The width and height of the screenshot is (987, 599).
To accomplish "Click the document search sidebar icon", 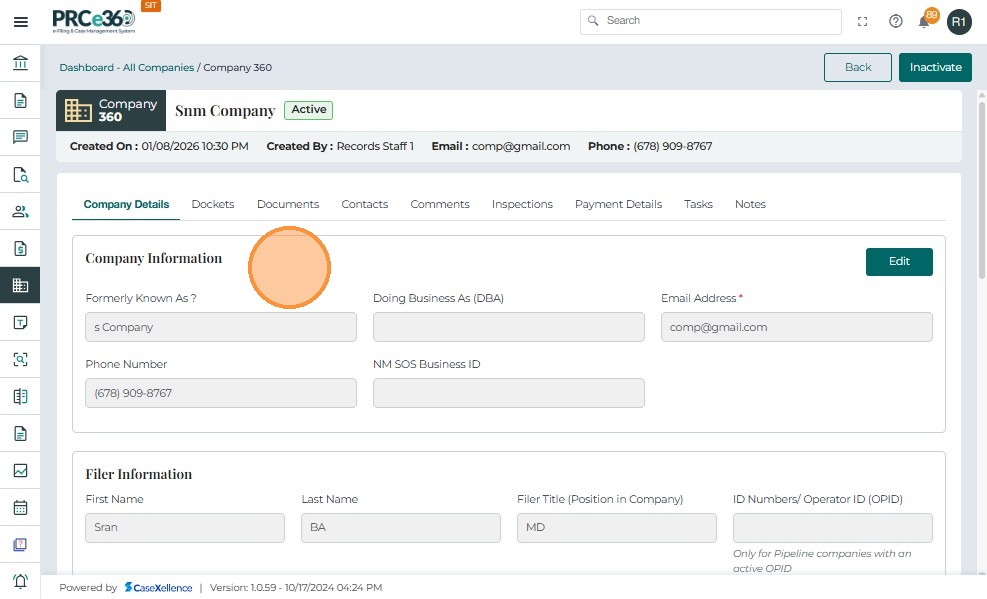I will click(x=20, y=175).
